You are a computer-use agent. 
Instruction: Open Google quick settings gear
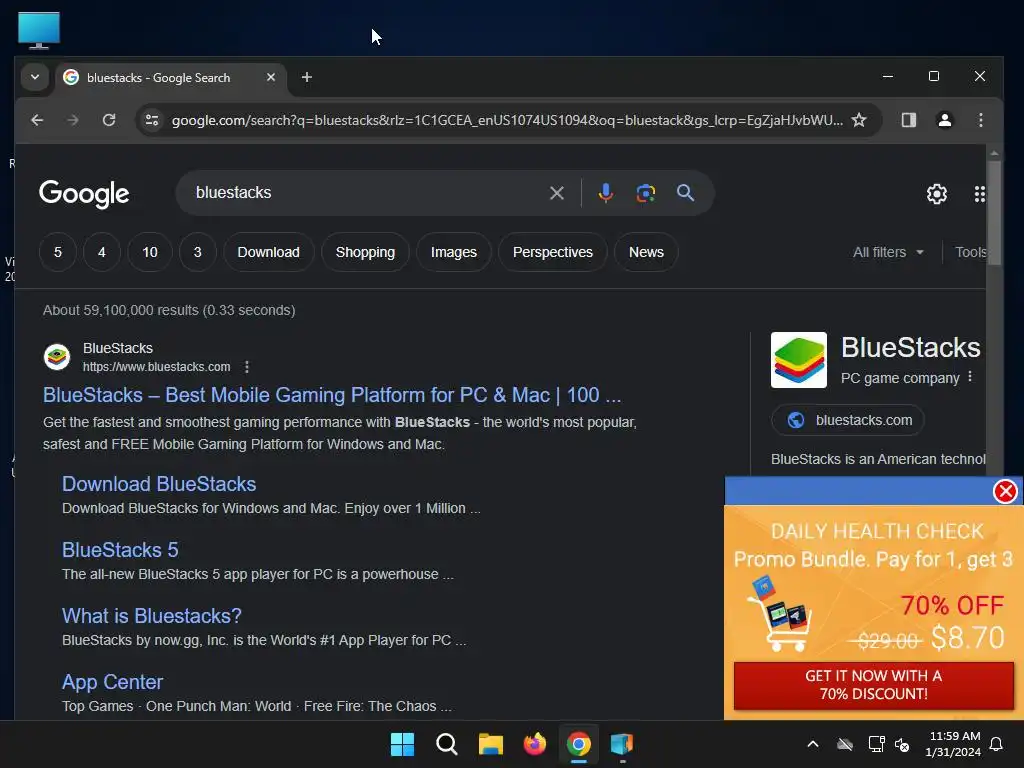click(936, 194)
